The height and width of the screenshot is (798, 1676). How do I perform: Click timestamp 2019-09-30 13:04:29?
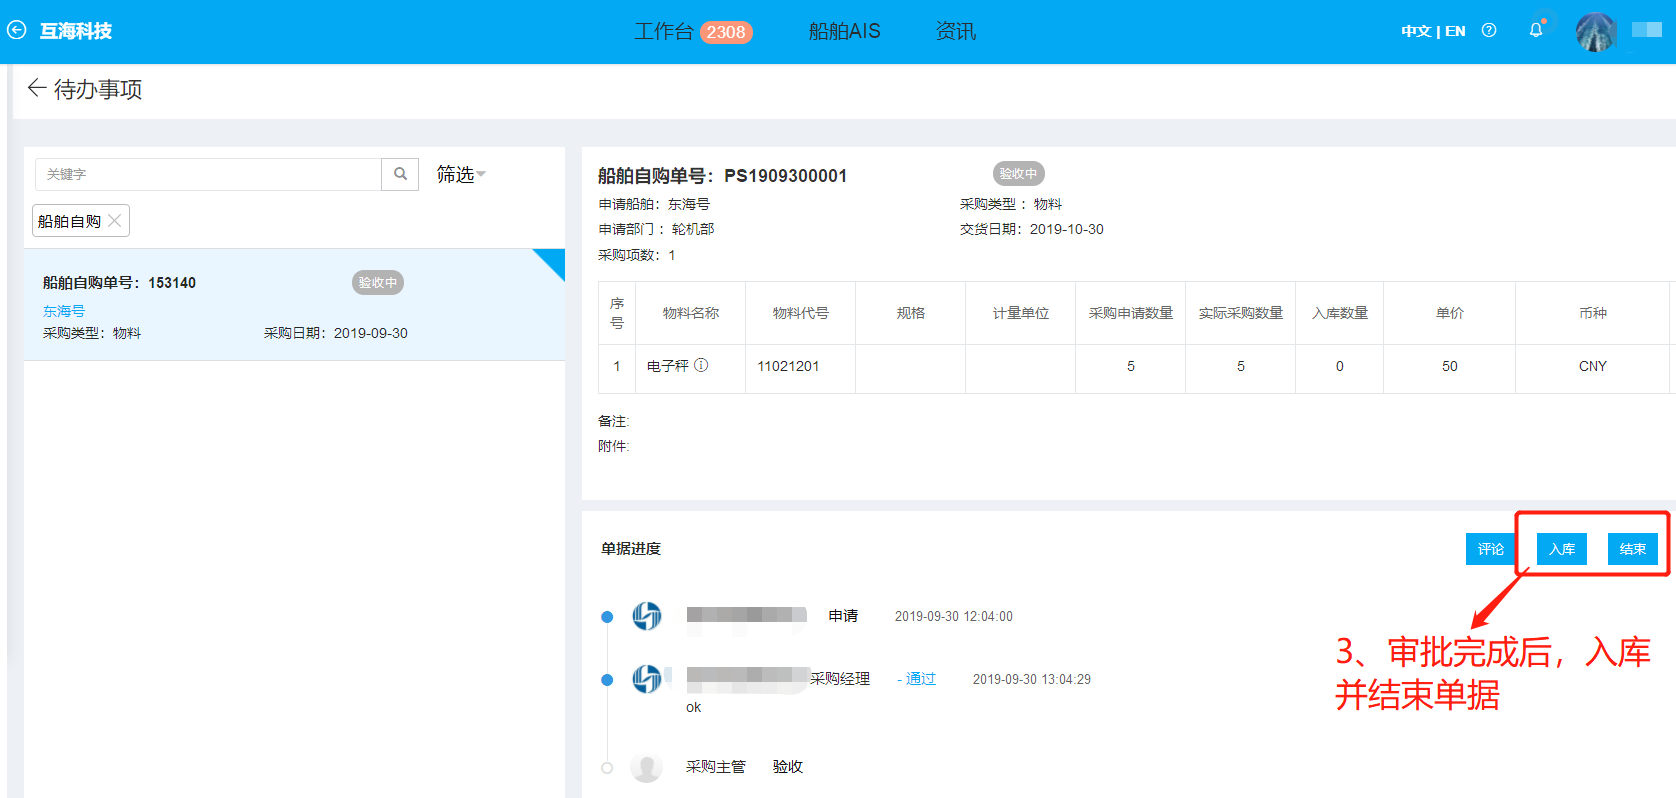point(1032,679)
